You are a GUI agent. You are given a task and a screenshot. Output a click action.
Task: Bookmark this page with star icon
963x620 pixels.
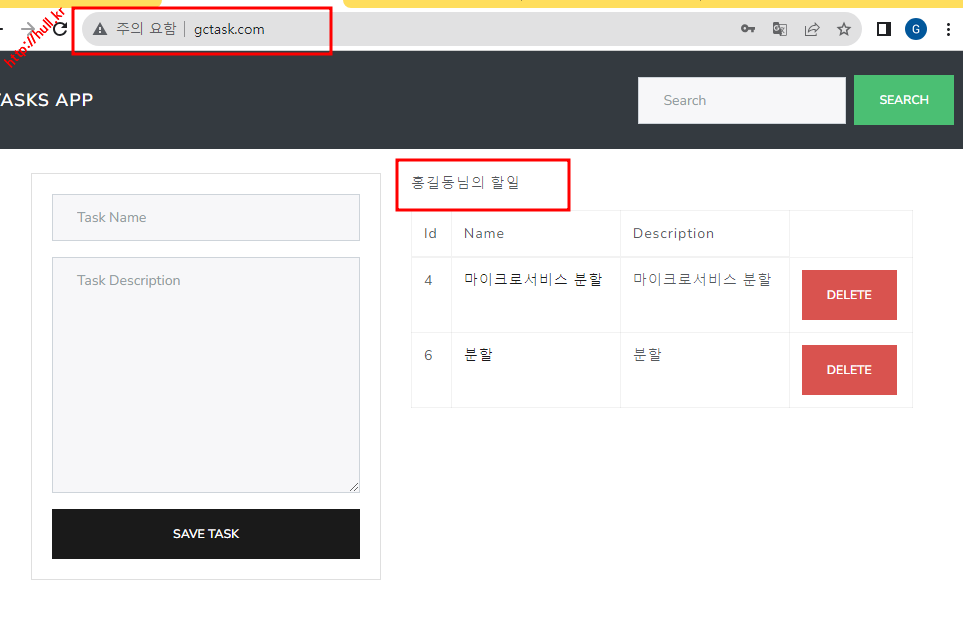click(844, 29)
